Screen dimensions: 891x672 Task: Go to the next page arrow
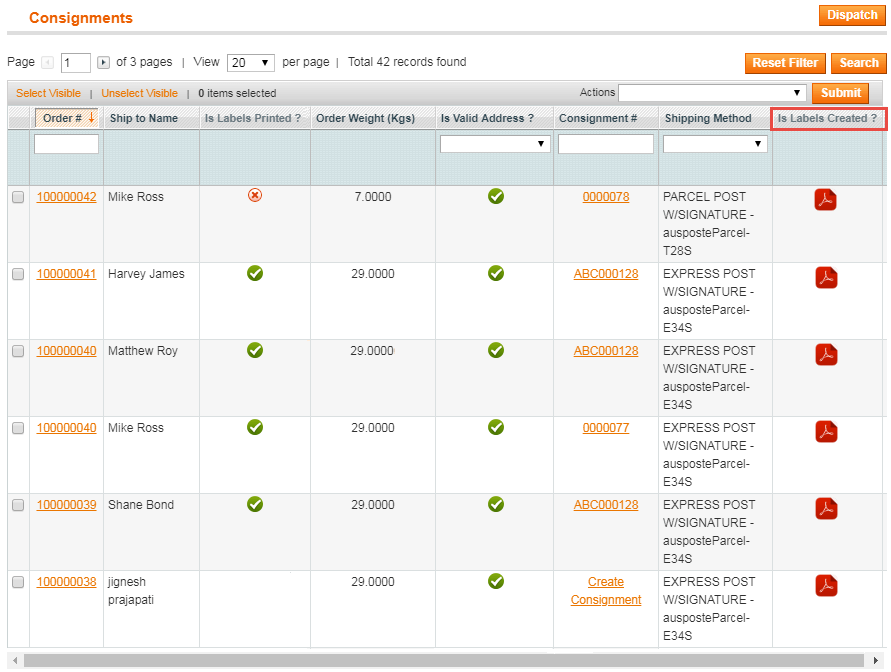tap(103, 62)
